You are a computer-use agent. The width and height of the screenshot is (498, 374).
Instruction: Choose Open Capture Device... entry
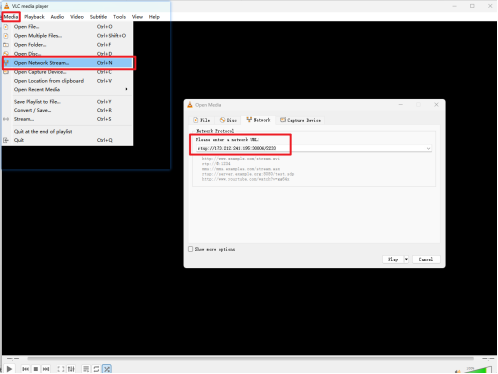coord(68,72)
